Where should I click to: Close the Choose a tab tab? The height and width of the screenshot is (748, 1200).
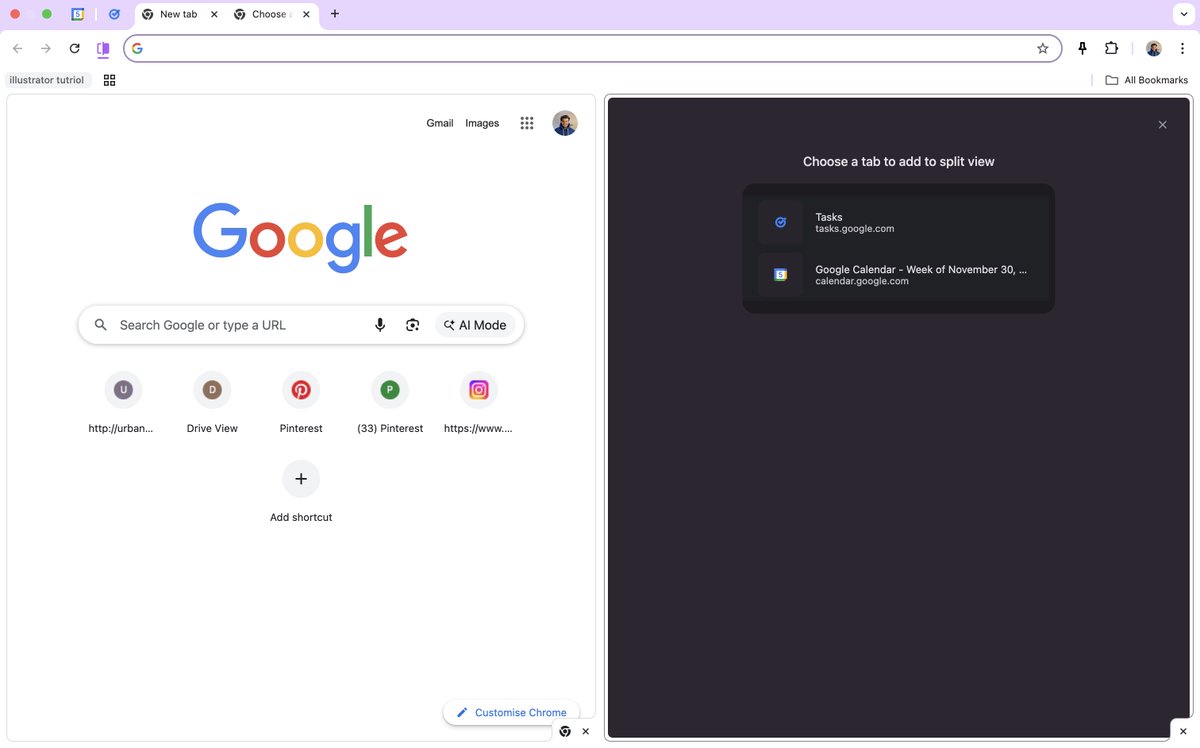306,14
